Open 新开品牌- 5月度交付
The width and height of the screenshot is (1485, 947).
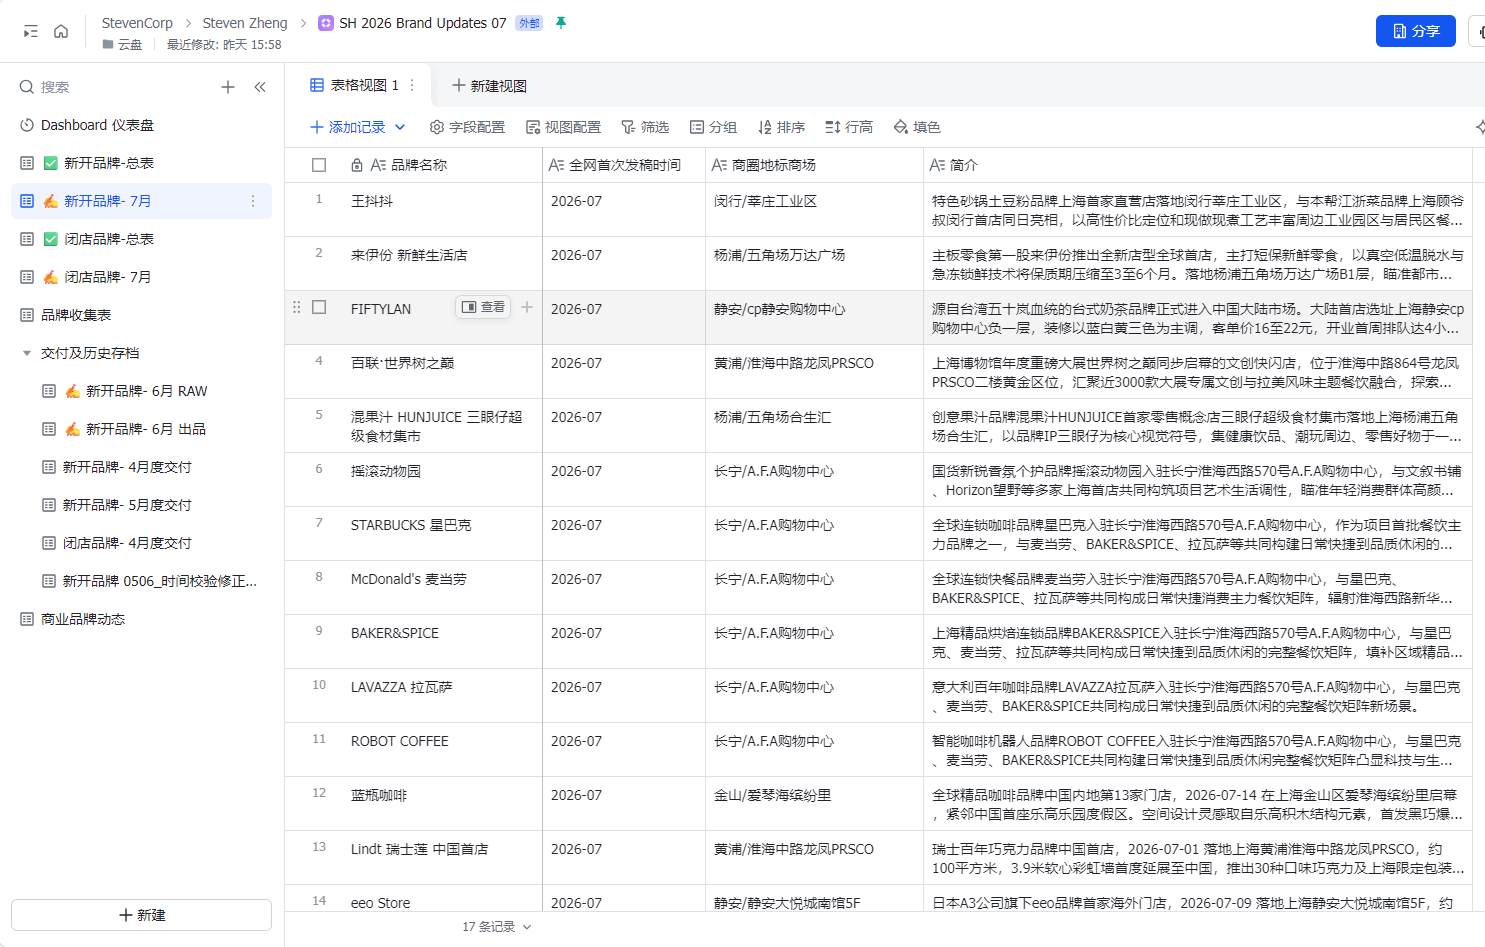[141, 505]
